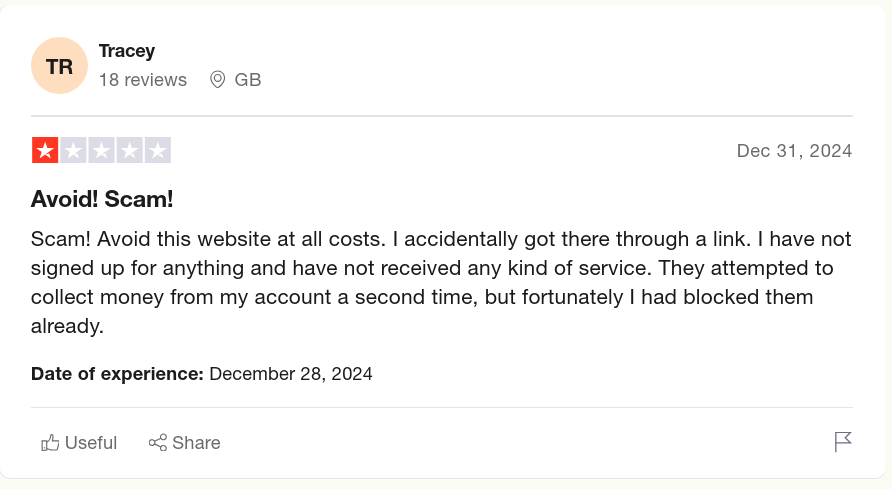Viewport: 892px width, 489px height.
Task: Click the share network icon
Action: click(x=158, y=443)
